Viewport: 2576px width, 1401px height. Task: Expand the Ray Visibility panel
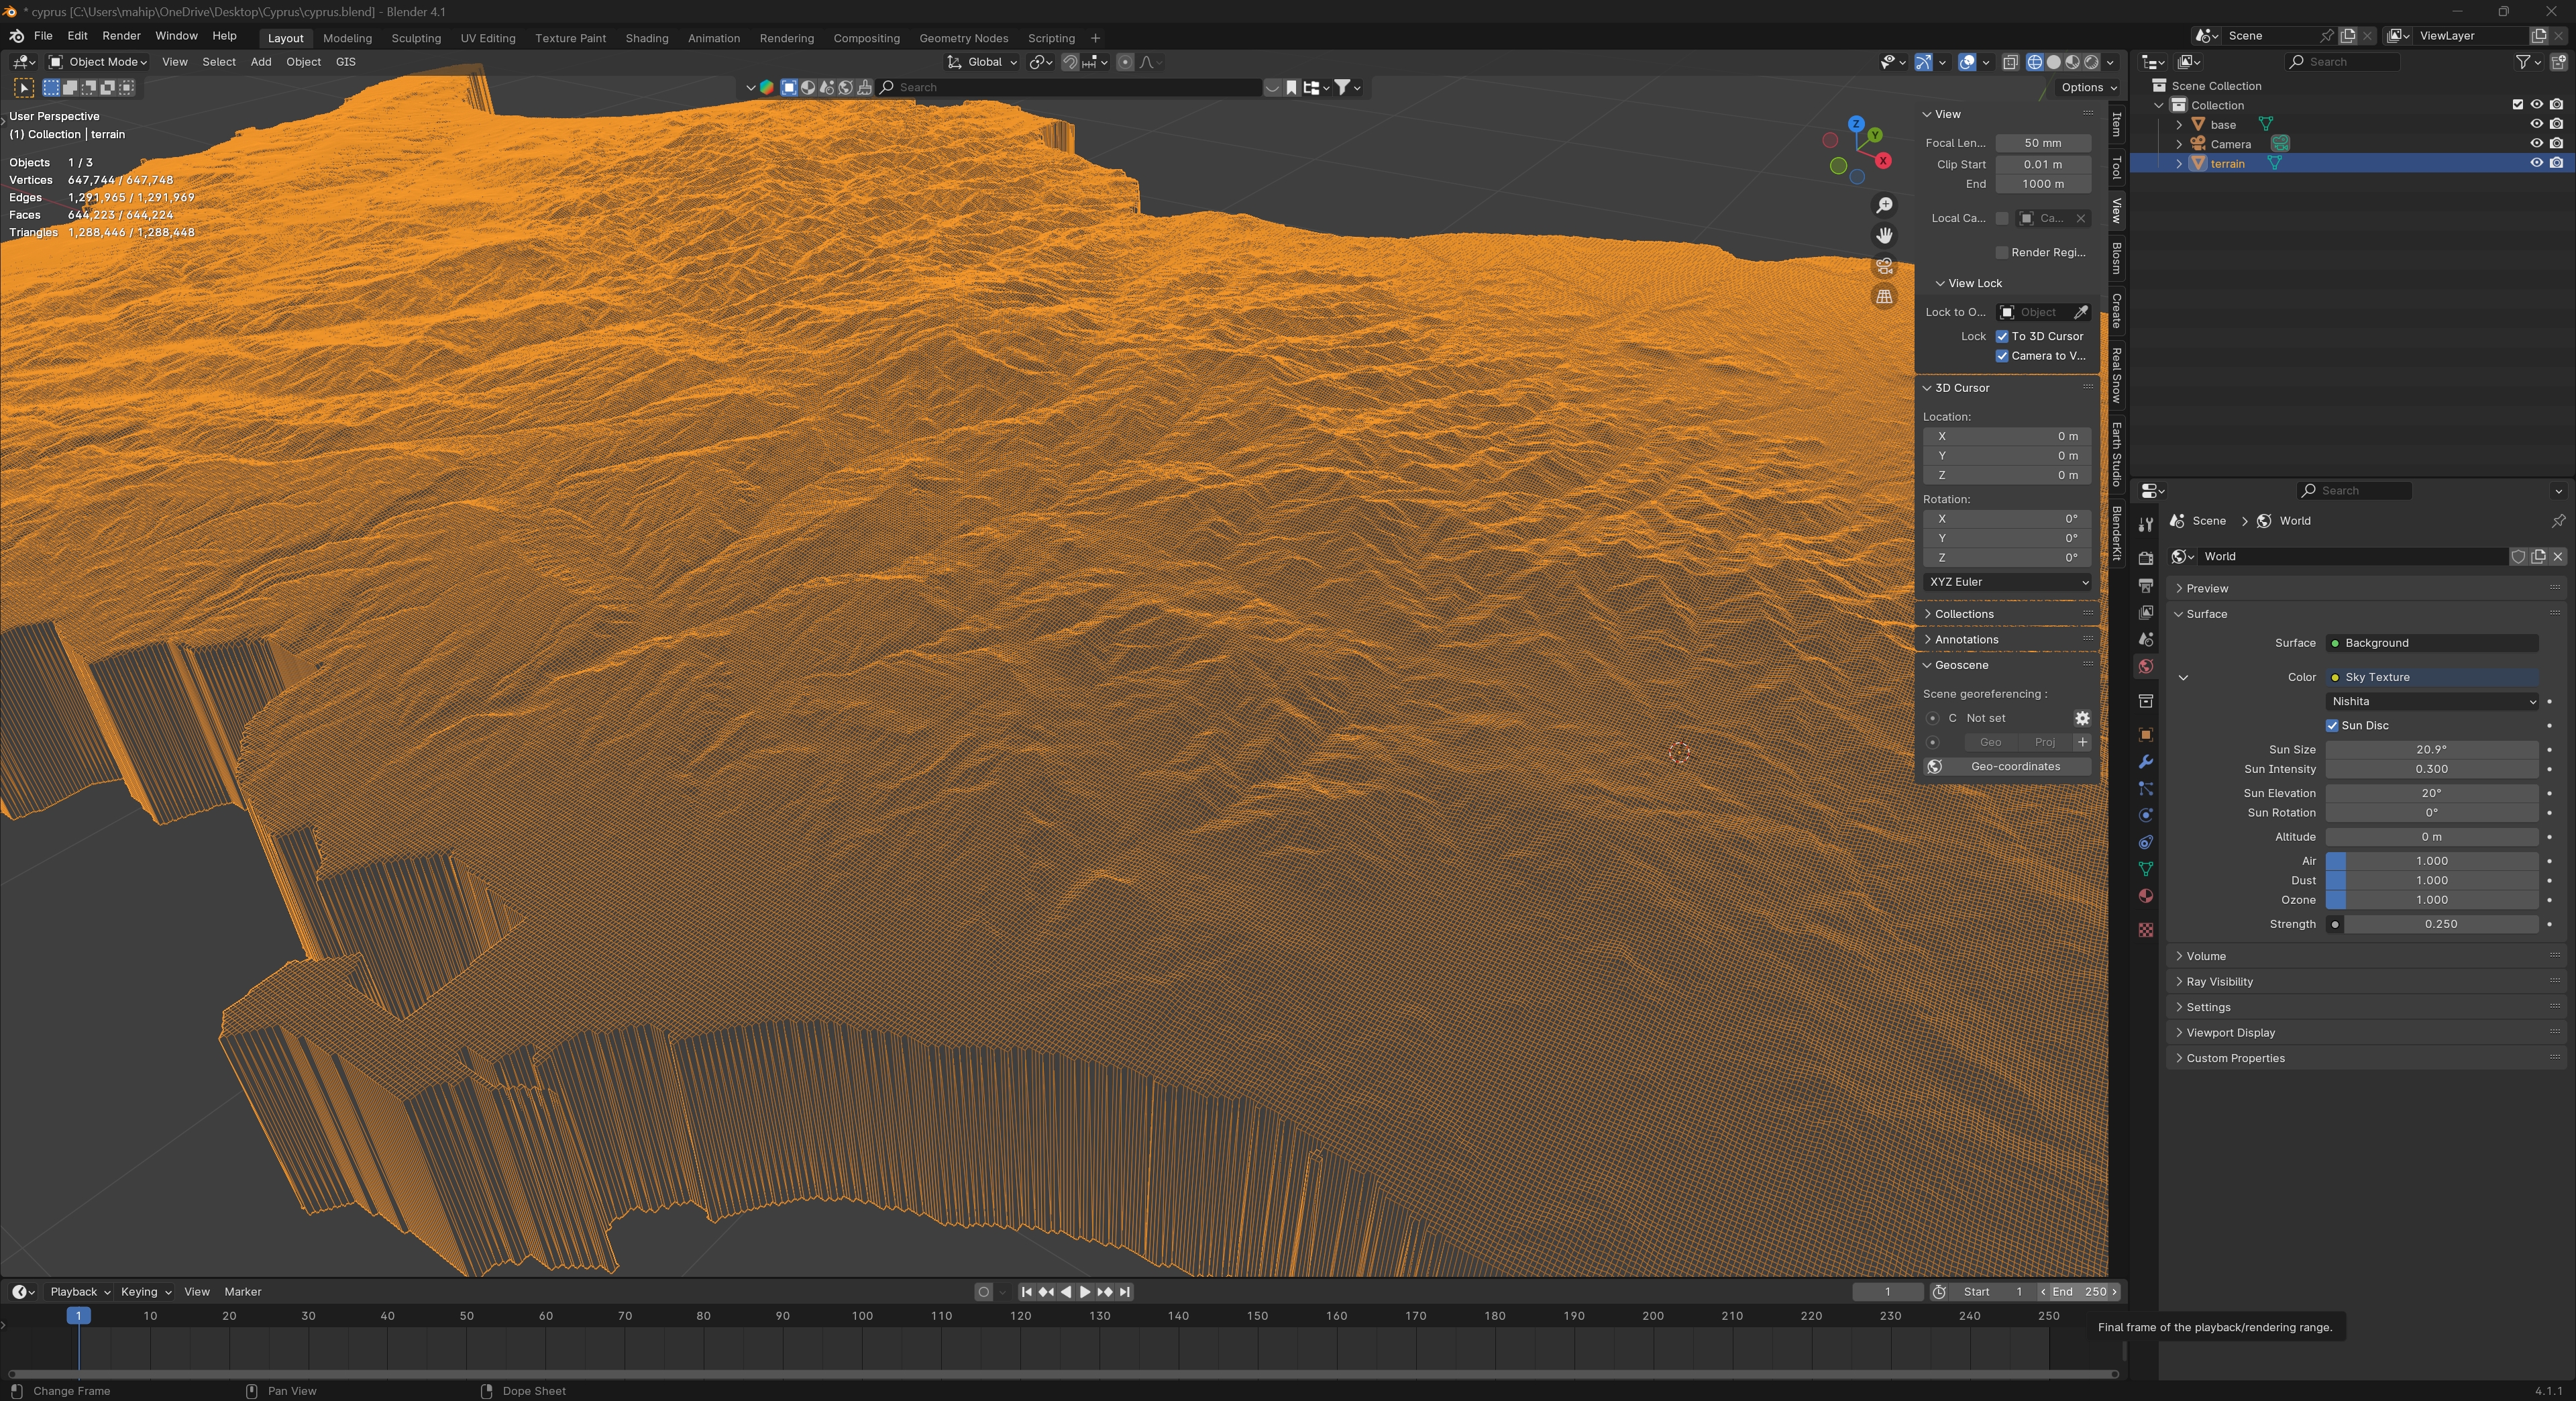2219,982
